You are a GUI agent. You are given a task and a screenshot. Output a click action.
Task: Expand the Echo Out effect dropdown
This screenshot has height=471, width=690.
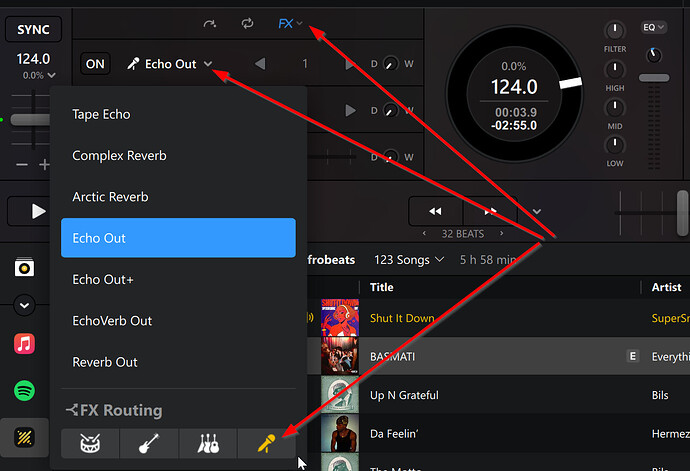tap(208, 64)
